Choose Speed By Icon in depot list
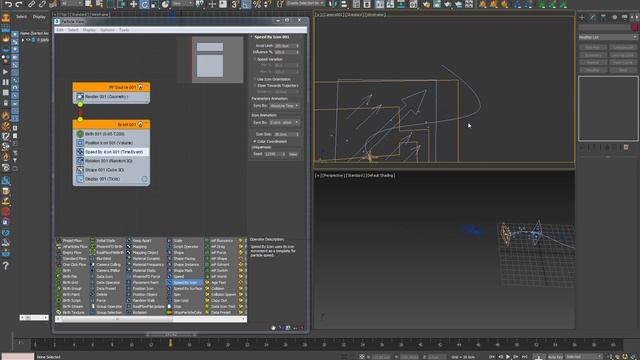Viewport: 640px width, 360px height. point(184,282)
